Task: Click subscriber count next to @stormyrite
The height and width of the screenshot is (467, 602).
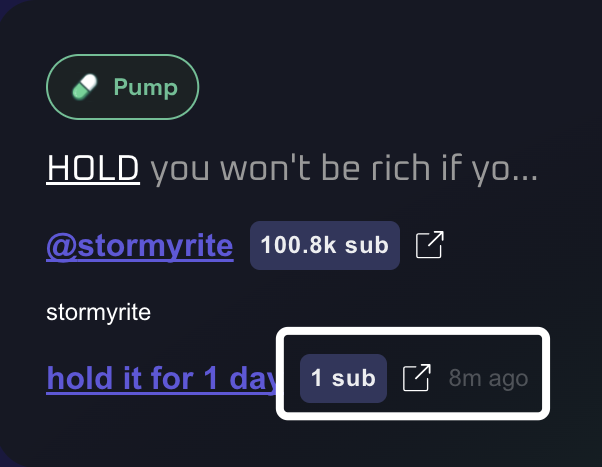Action: 324,245
